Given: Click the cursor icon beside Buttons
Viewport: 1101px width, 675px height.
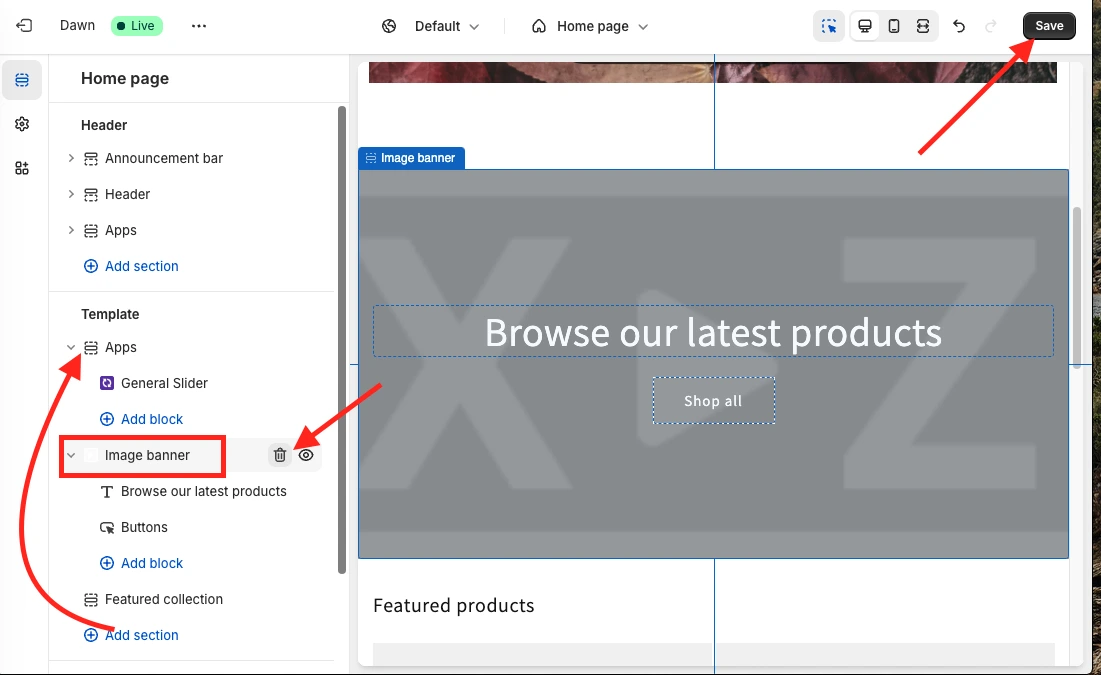Looking at the screenshot, I should pyautogui.click(x=107, y=527).
